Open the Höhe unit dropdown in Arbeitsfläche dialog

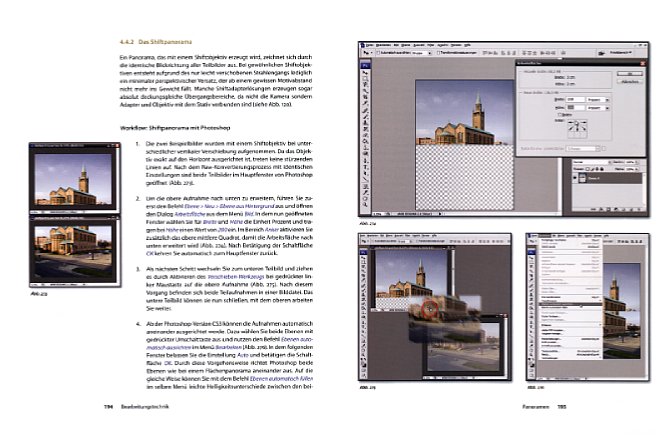click(598, 108)
